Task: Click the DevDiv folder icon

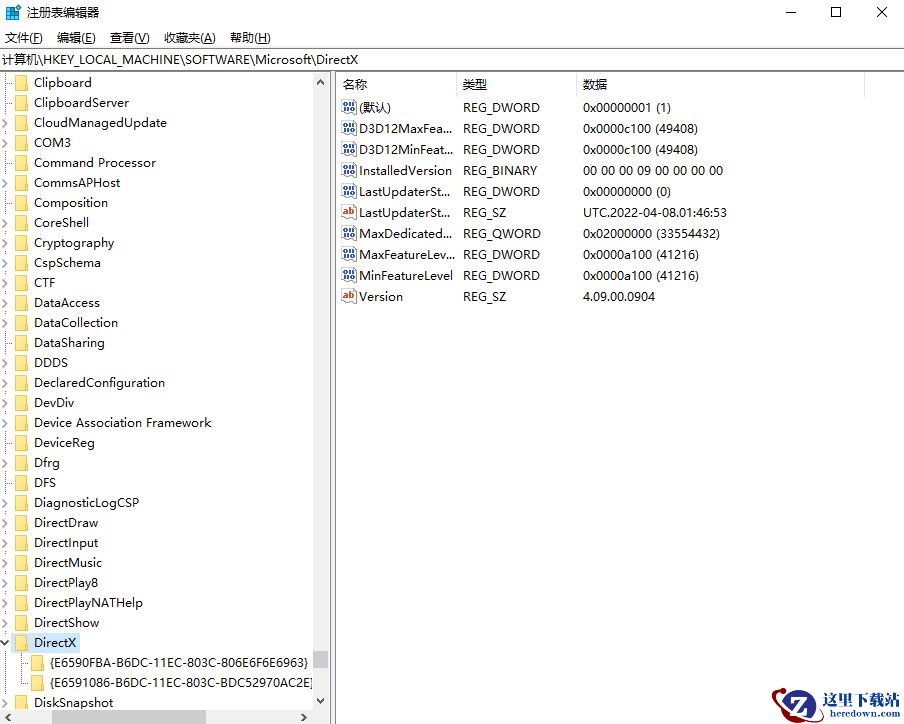Action: pyautogui.click(x=21, y=403)
